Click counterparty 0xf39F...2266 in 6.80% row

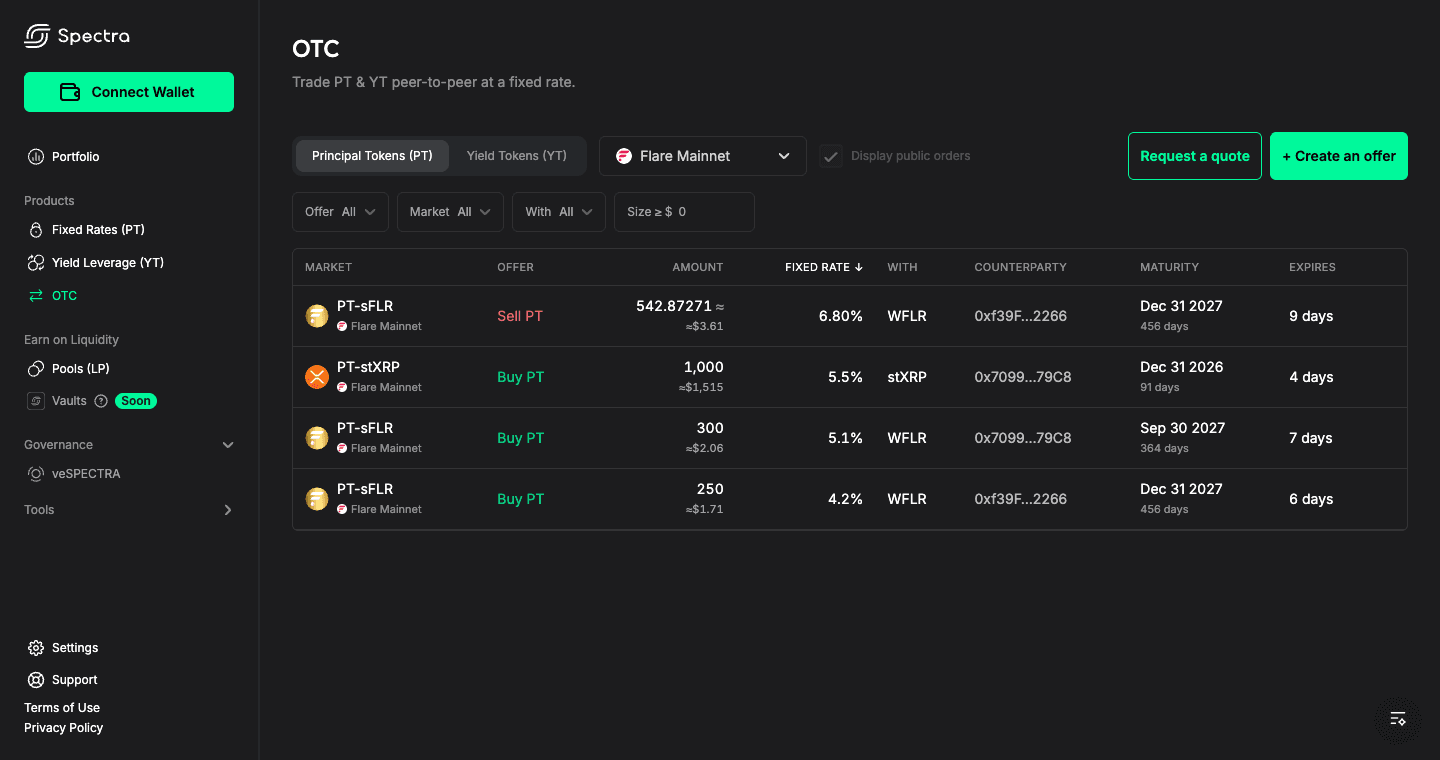click(x=1021, y=316)
